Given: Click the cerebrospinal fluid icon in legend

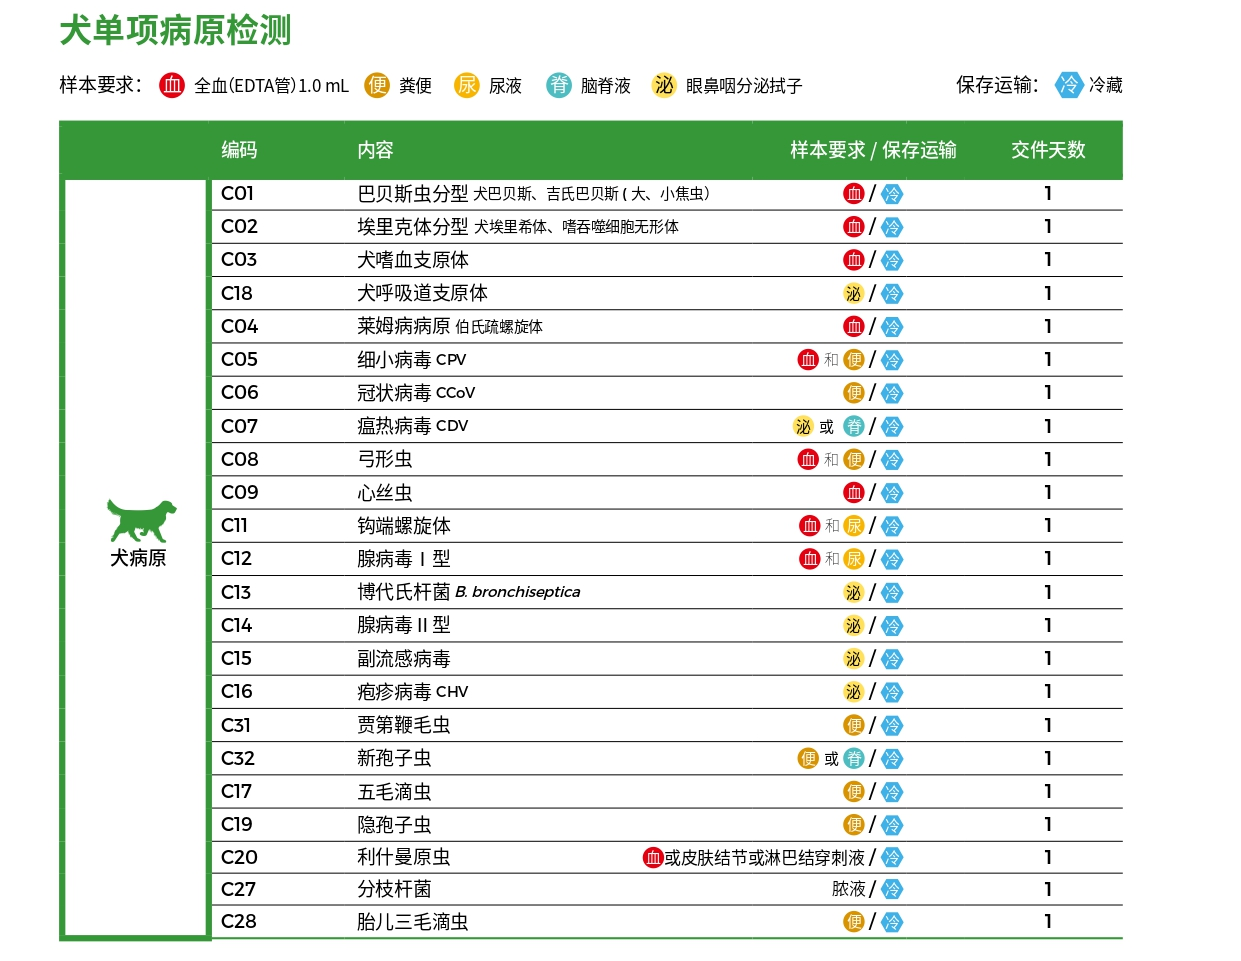Looking at the screenshot, I should click(x=559, y=85).
